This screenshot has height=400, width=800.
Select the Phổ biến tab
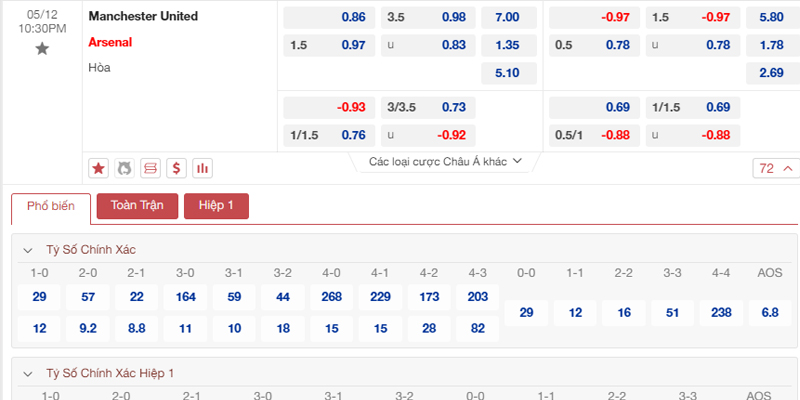click(51, 207)
